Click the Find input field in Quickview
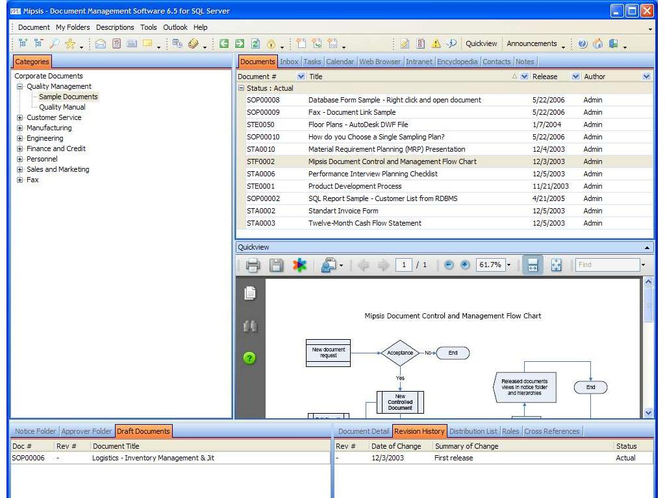The height and width of the screenshot is (498, 665). pos(607,265)
